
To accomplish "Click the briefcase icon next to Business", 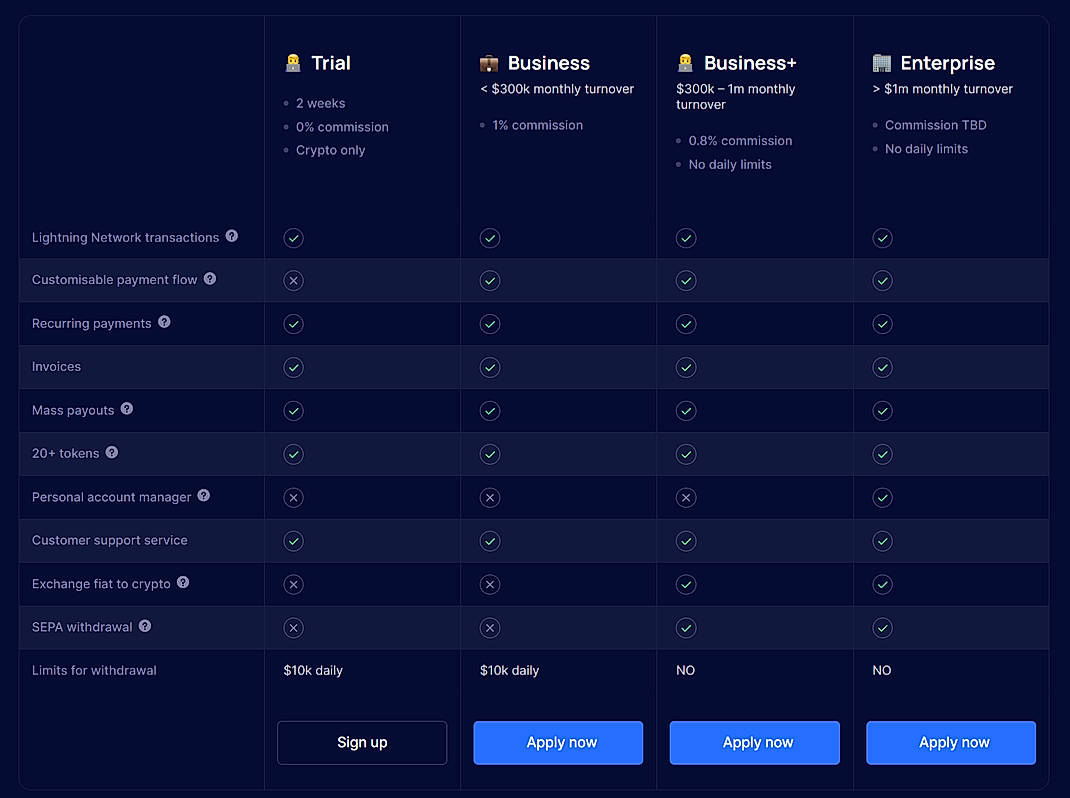I will pyautogui.click(x=488, y=62).
